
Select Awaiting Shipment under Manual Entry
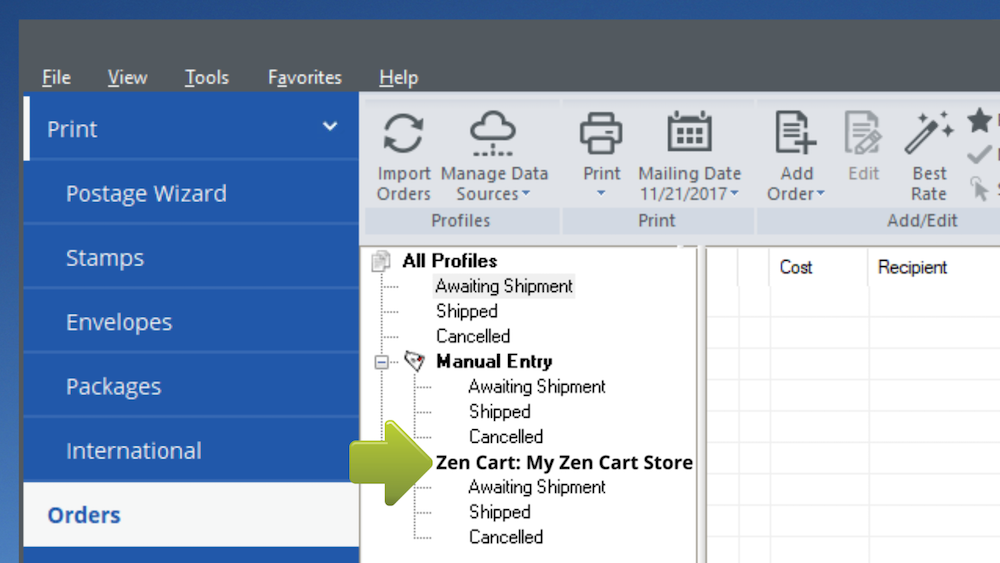pos(537,386)
